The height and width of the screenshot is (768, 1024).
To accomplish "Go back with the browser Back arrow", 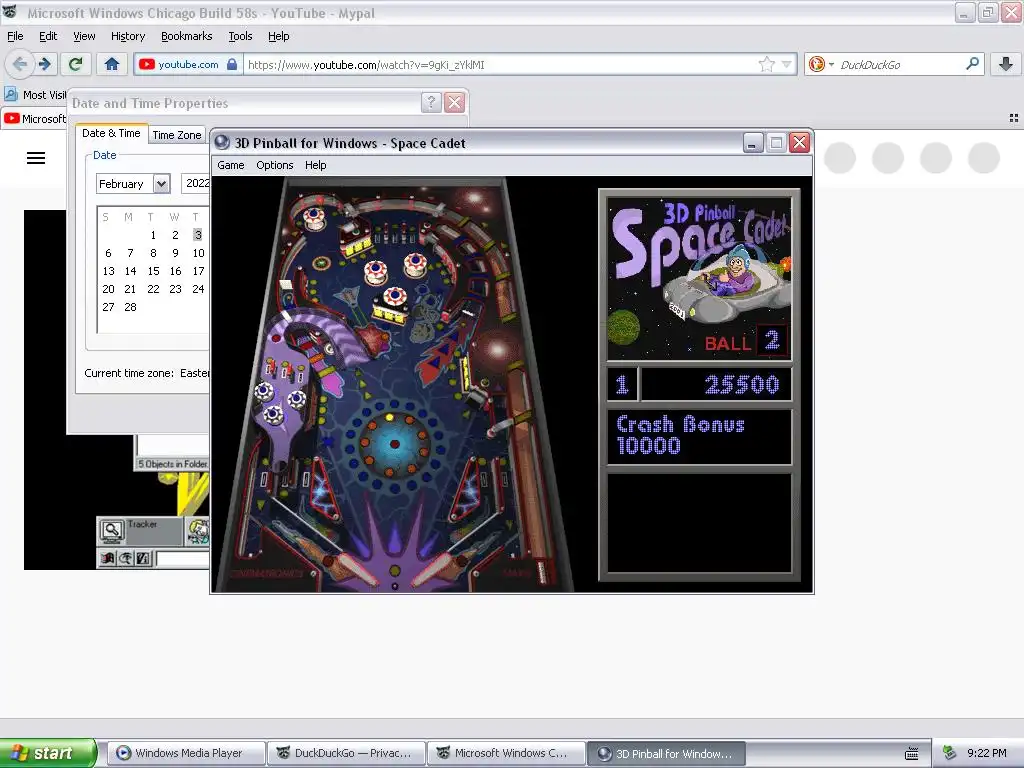I will tap(20, 64).
